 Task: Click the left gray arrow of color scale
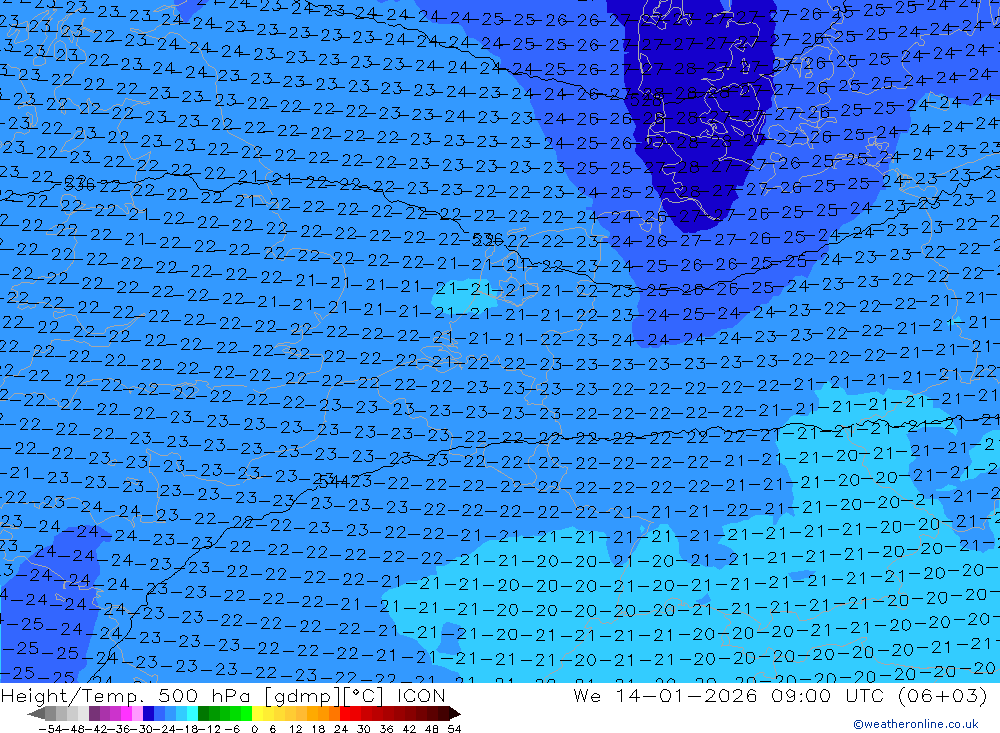click(x=36, y=713)
